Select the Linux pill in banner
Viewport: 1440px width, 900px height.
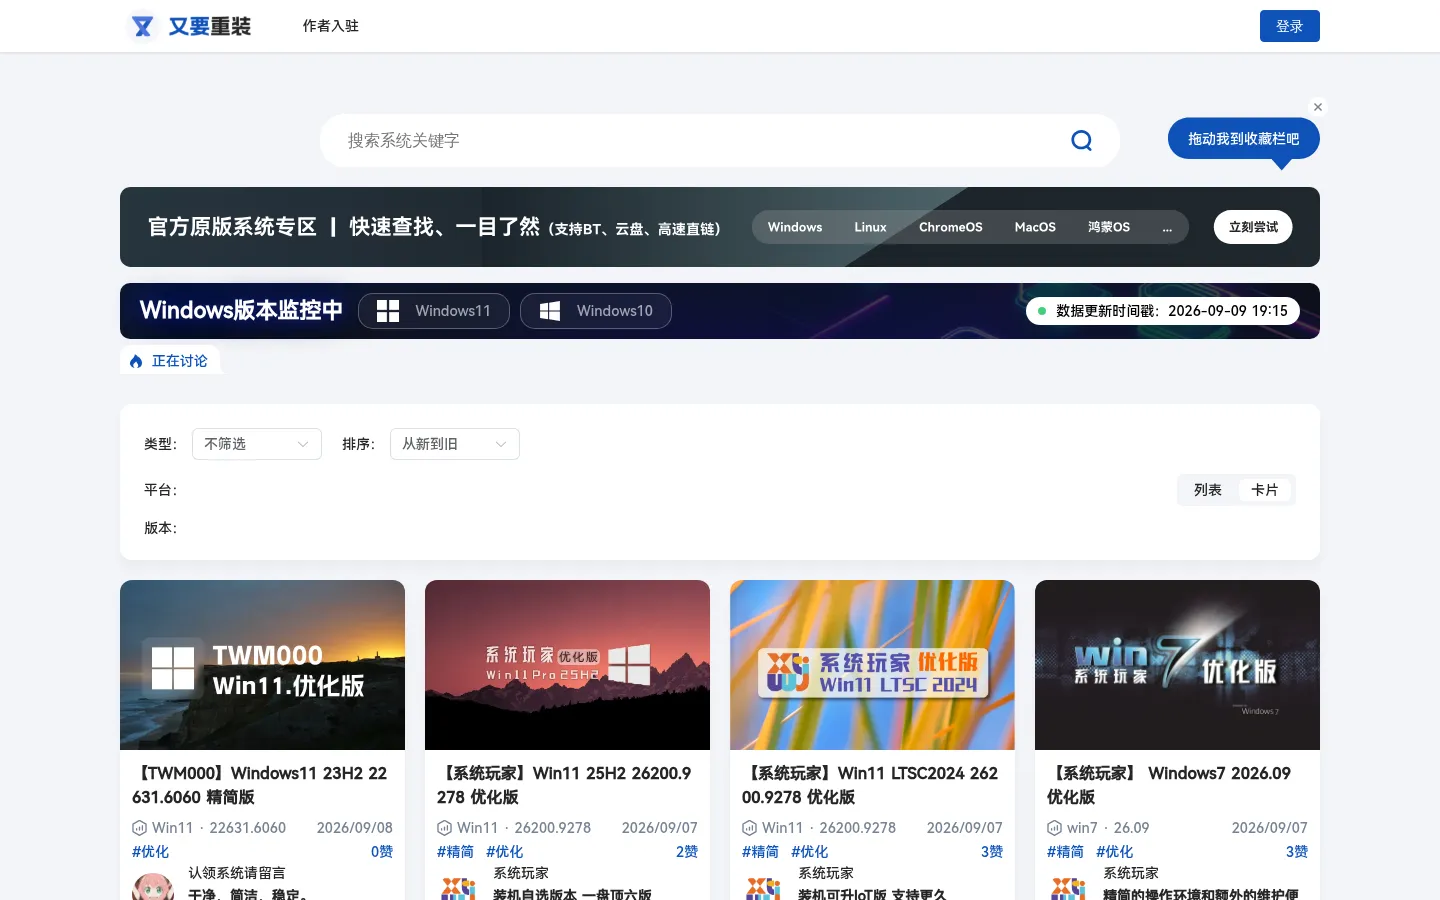tap(870, 227)
